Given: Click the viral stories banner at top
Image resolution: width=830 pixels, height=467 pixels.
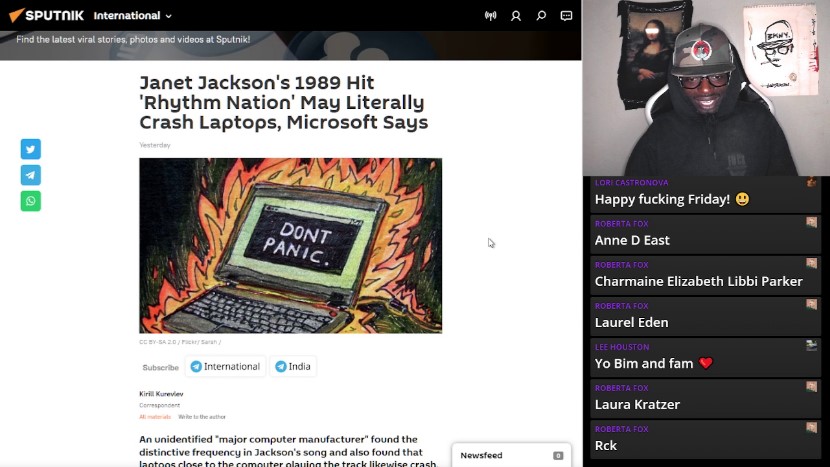Looking at the screenshot, I should (x=290, y=42).
